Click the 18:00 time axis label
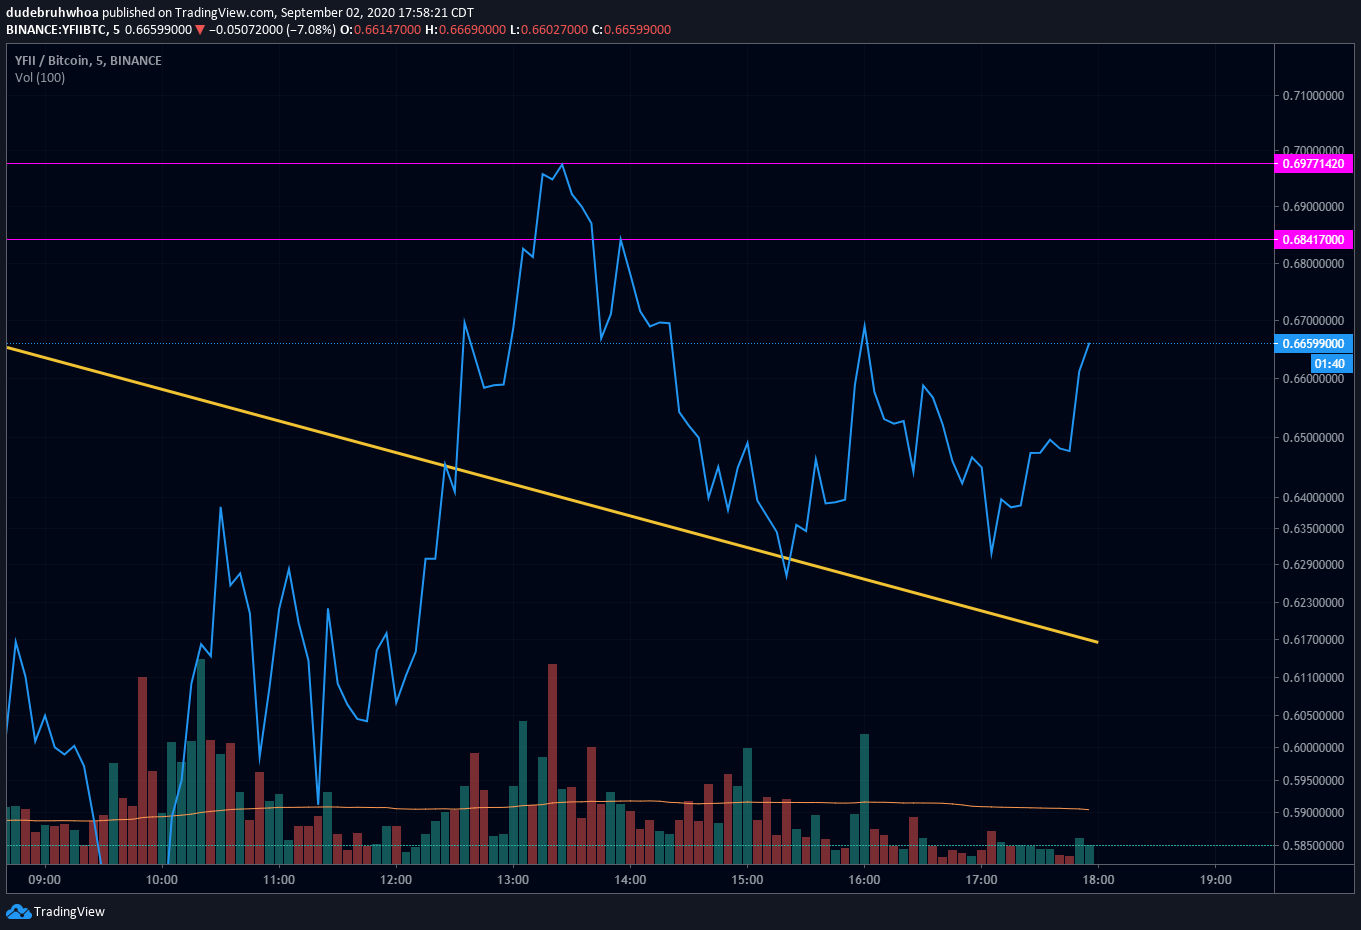This screenshot has height=930, width=1361. point(1099,880)
